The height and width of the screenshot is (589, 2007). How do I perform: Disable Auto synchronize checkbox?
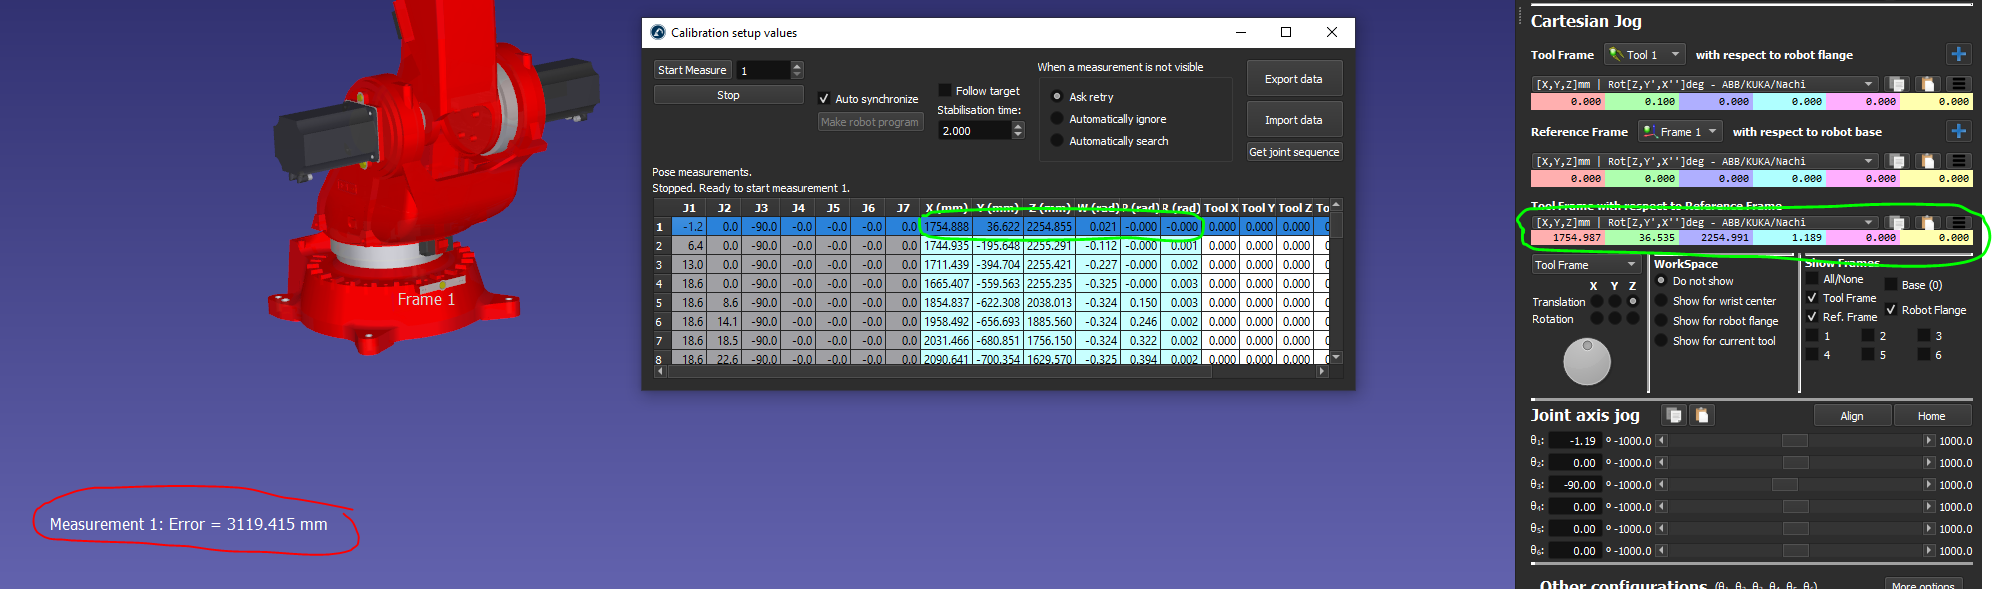824,99
